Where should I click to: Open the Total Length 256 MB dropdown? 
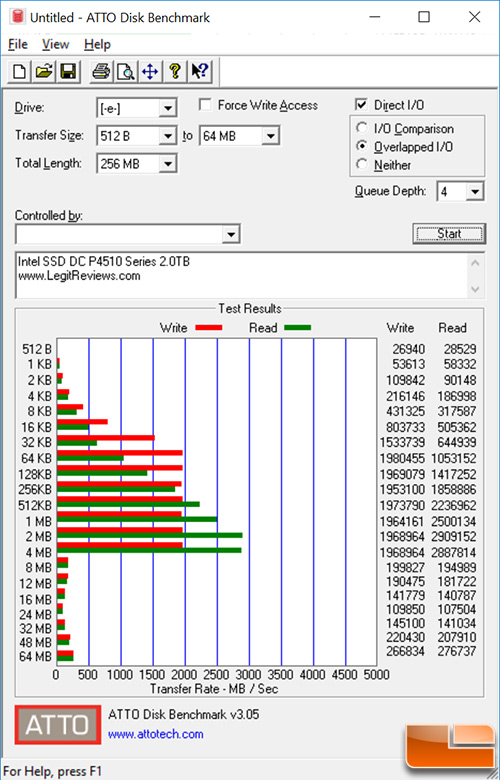click(137, 164)
